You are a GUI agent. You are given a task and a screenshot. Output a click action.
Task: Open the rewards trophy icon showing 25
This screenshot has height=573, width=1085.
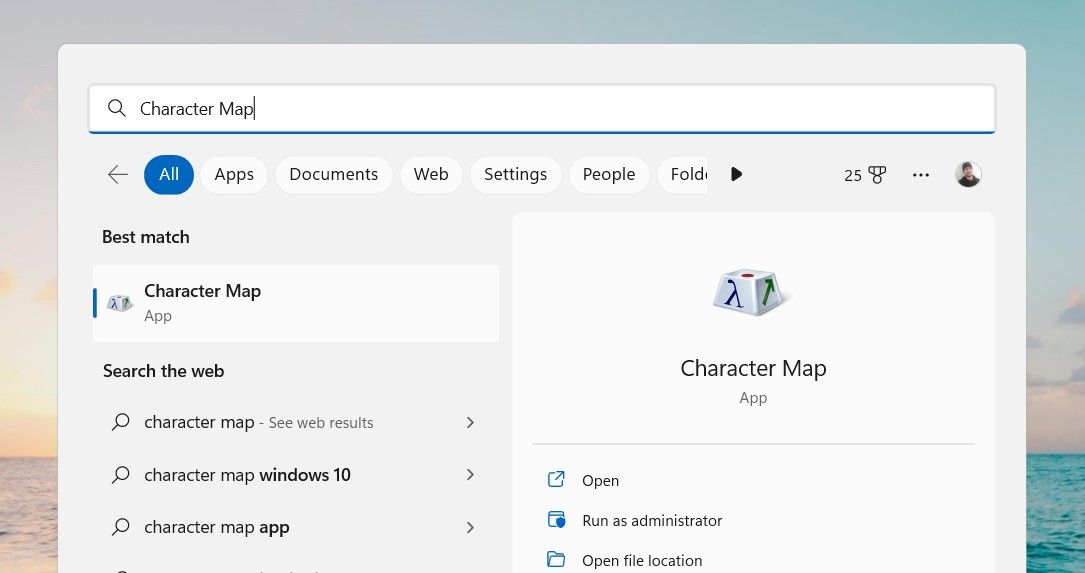click(865, 175)
